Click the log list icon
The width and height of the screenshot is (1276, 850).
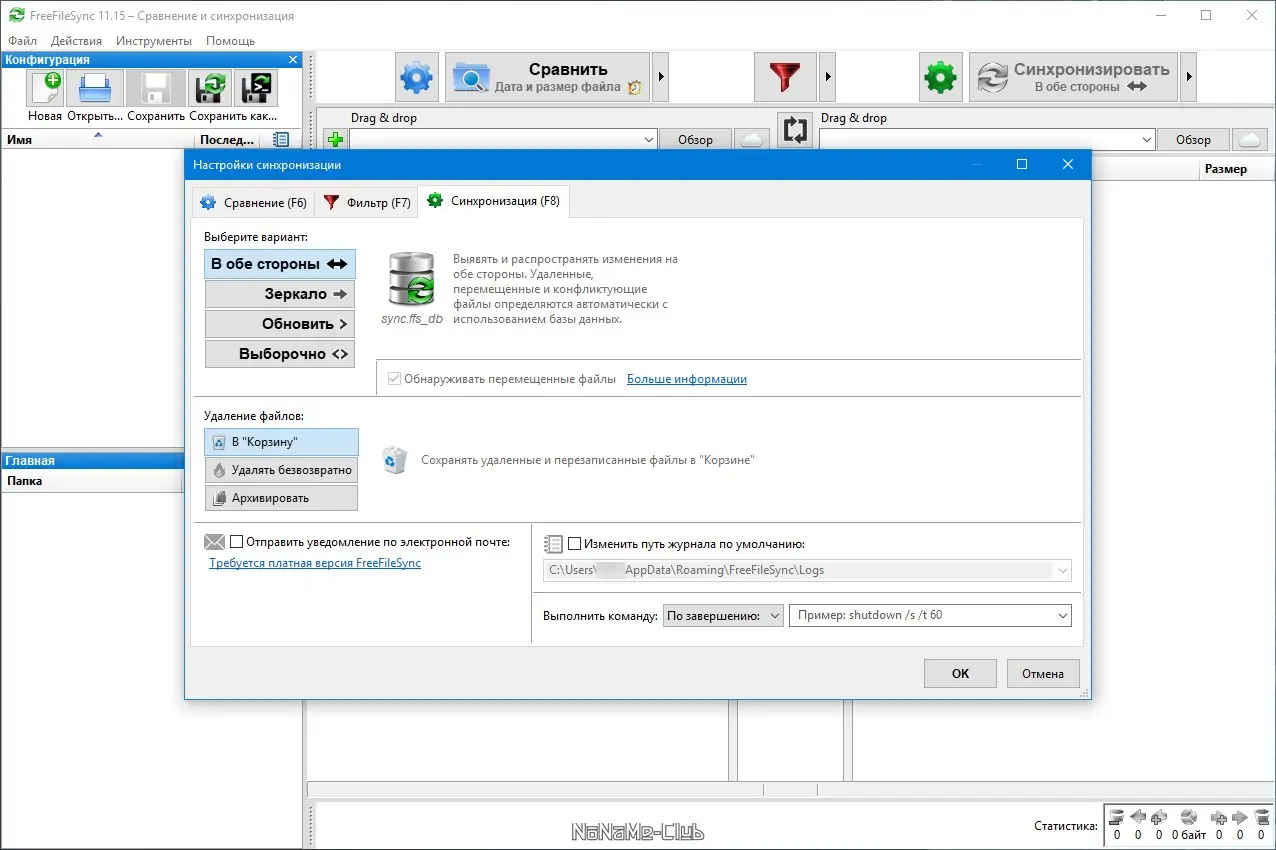[553, 544]
